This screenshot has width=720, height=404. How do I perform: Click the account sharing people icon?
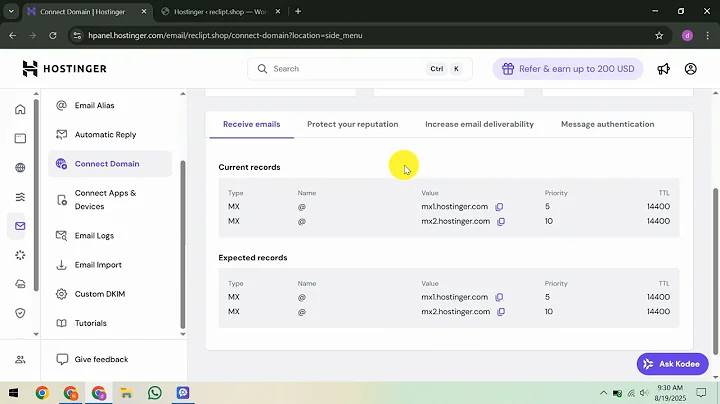20,359
